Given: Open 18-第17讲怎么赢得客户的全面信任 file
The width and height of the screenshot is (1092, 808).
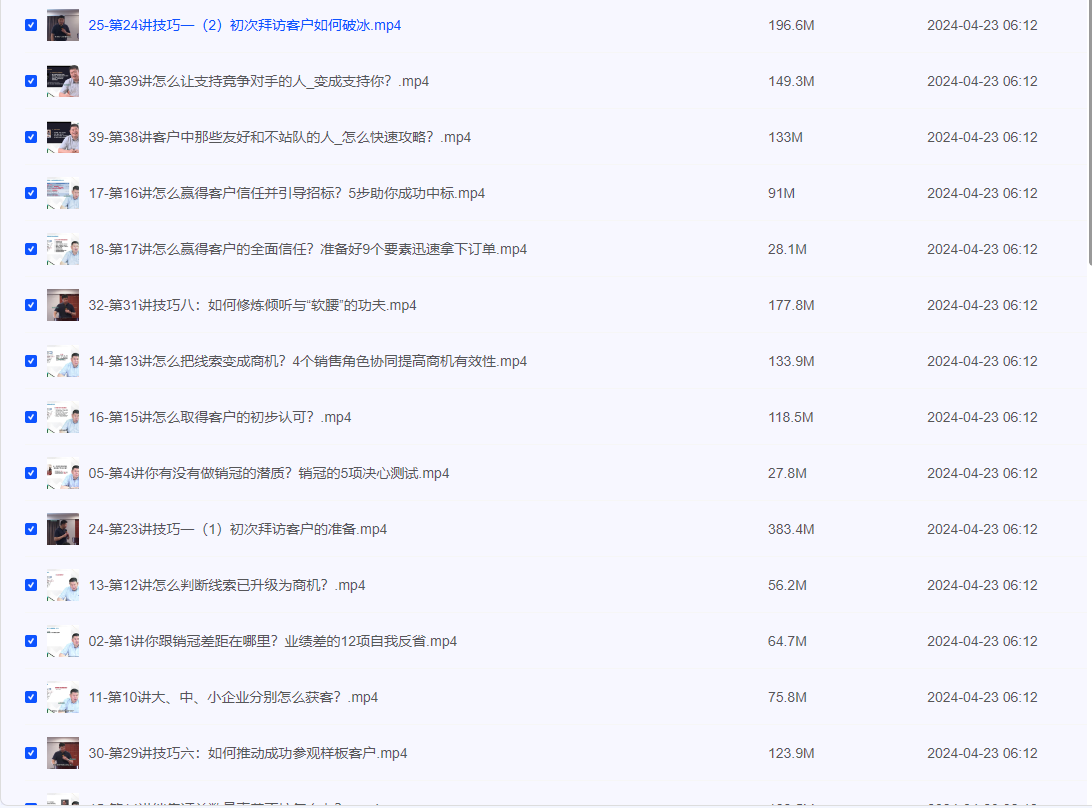Looking at the screenshot, I should (307, 249).
